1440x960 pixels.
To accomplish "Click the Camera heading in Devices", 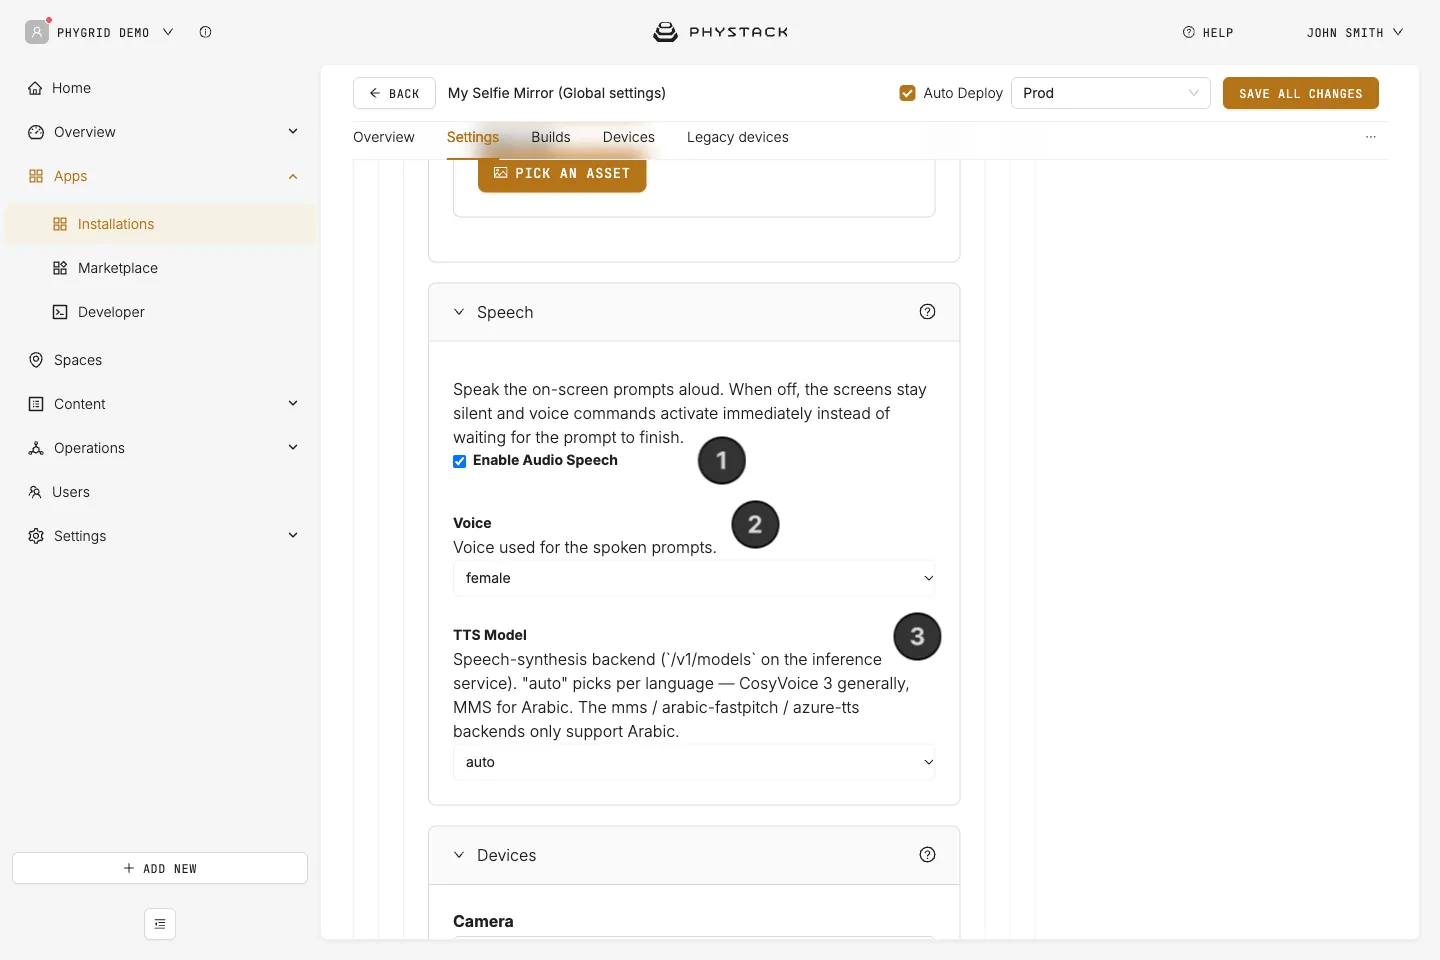I will pyautogui.click(x=483, y=921).
